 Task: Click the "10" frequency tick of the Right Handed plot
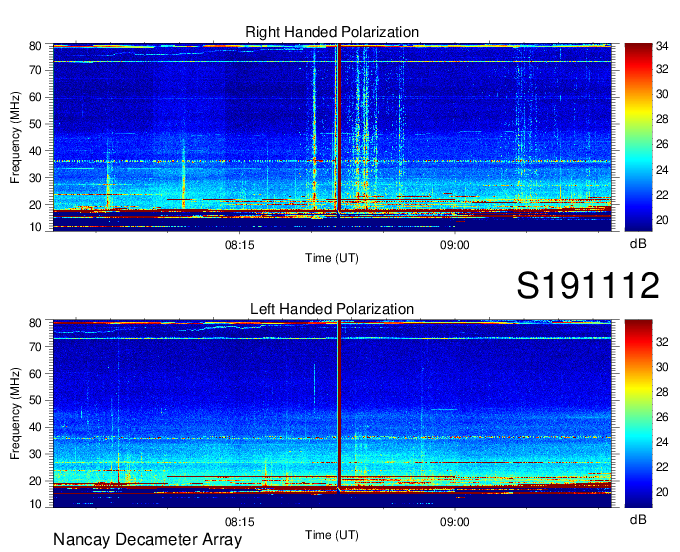click(35, 226)
